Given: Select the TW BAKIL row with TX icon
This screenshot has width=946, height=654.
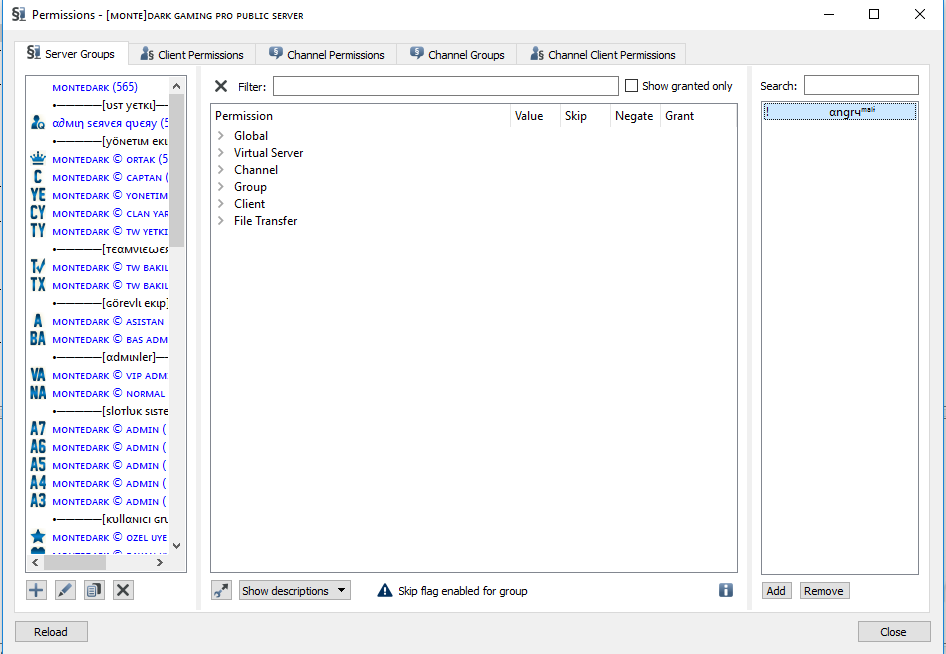Looking at the screenshot, I should (x=99, y=285).
